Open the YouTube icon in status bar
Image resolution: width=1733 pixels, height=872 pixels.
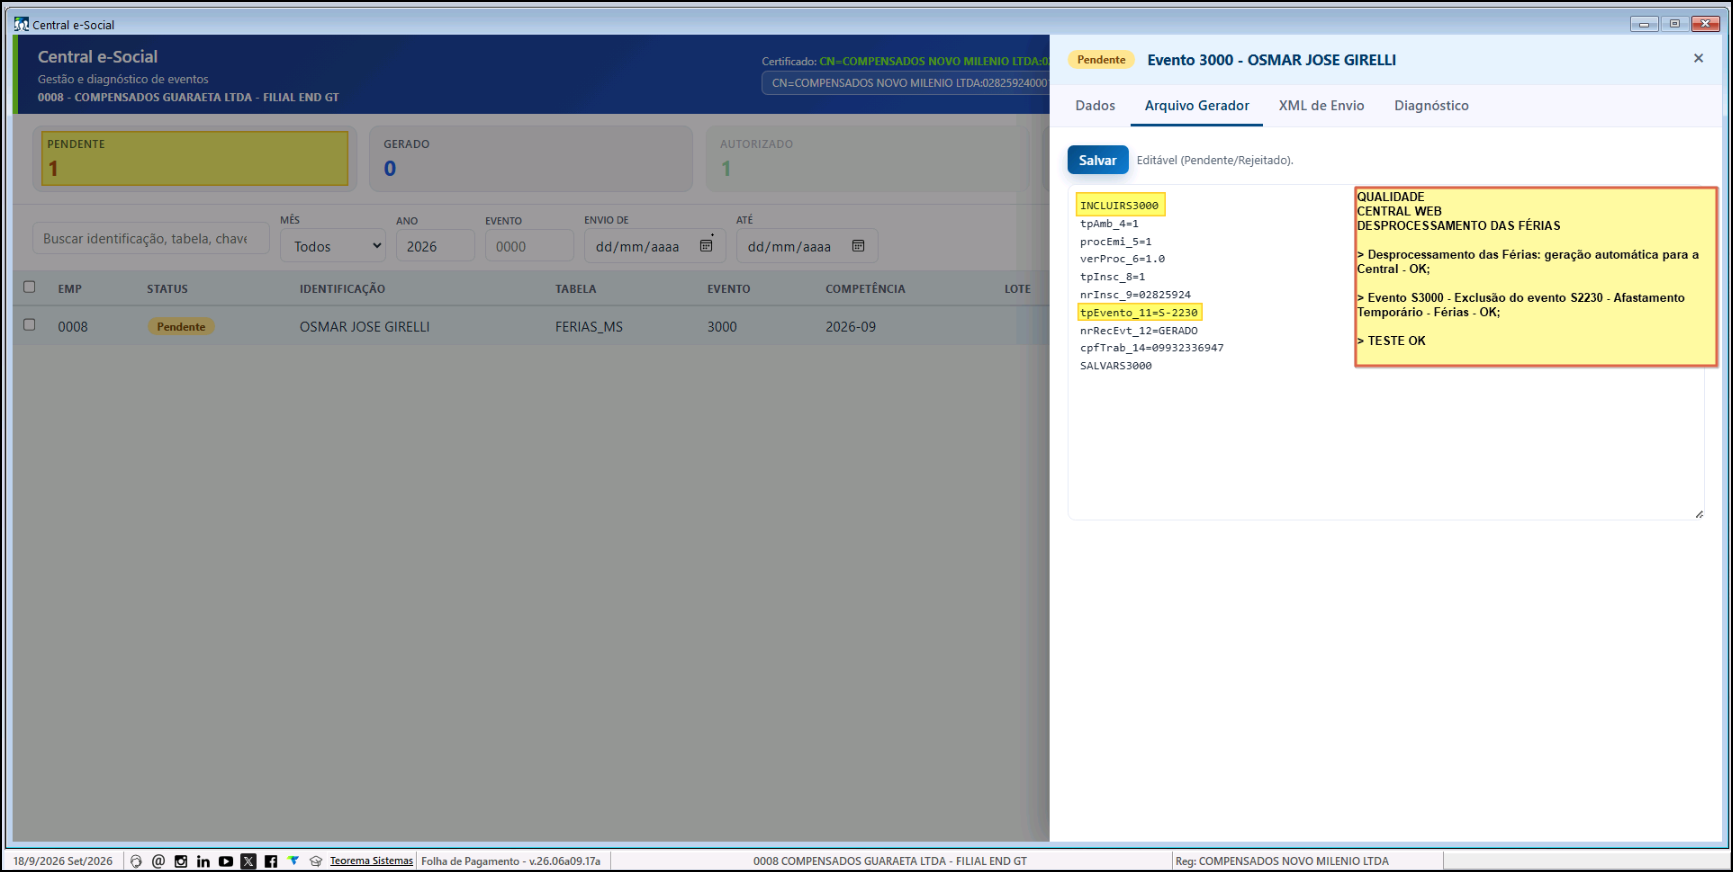(x=226, y=861)
